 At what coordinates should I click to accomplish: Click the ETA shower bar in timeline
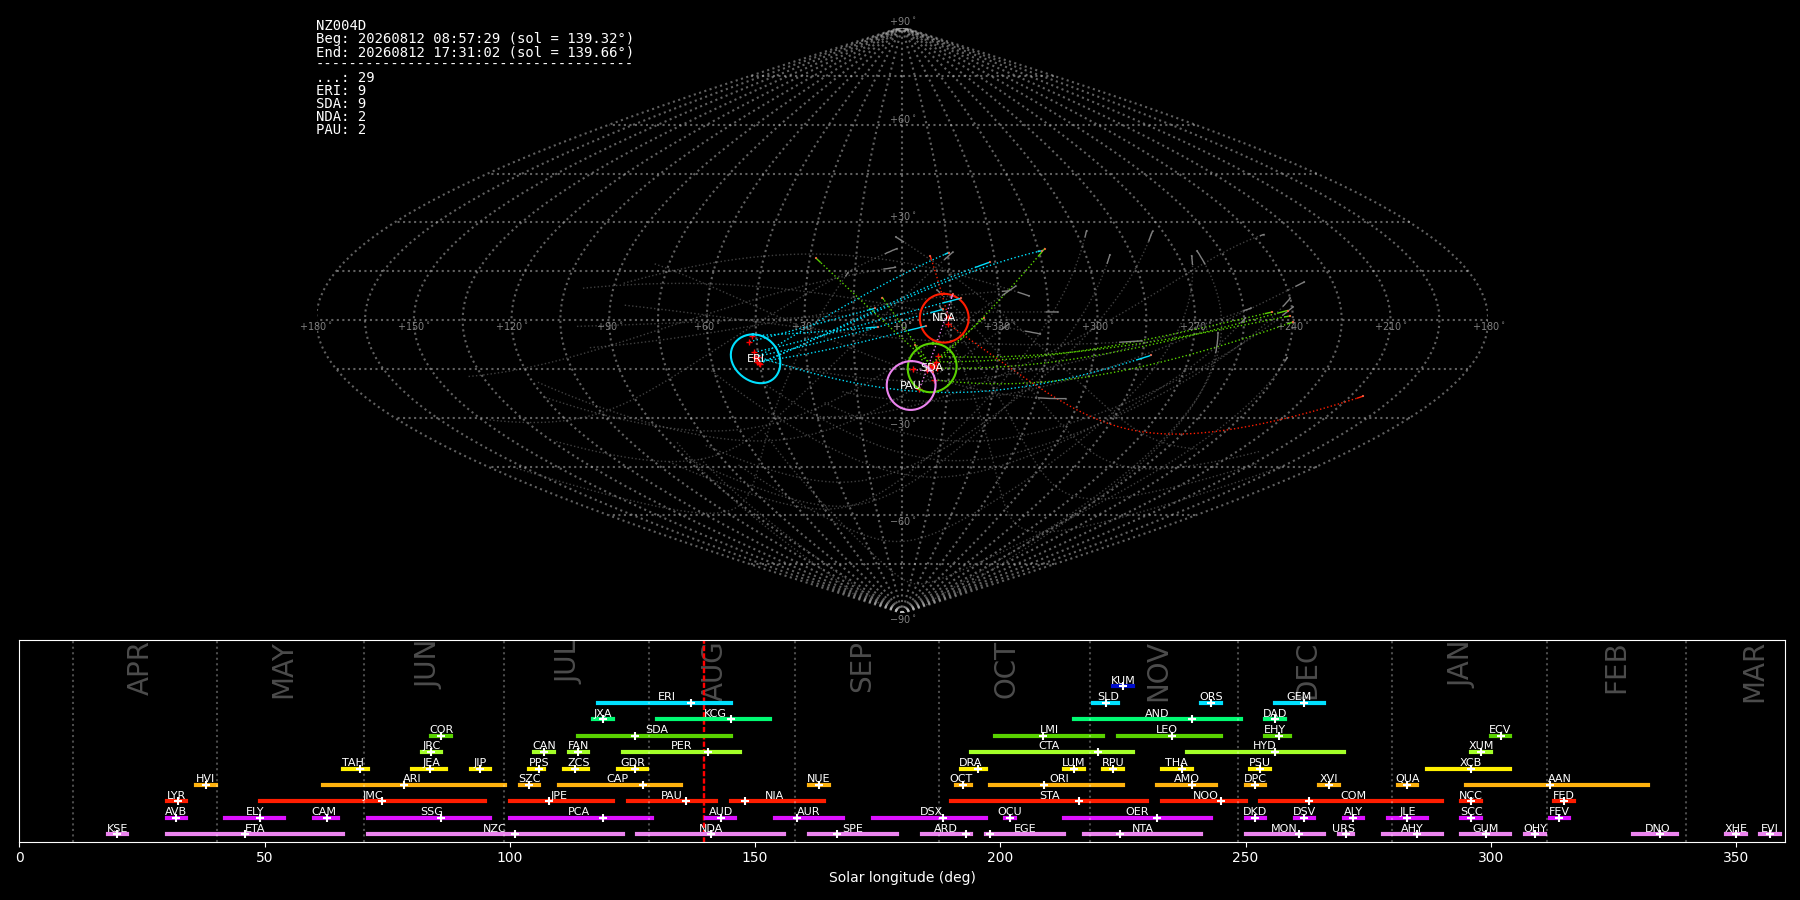click(255, 834)
